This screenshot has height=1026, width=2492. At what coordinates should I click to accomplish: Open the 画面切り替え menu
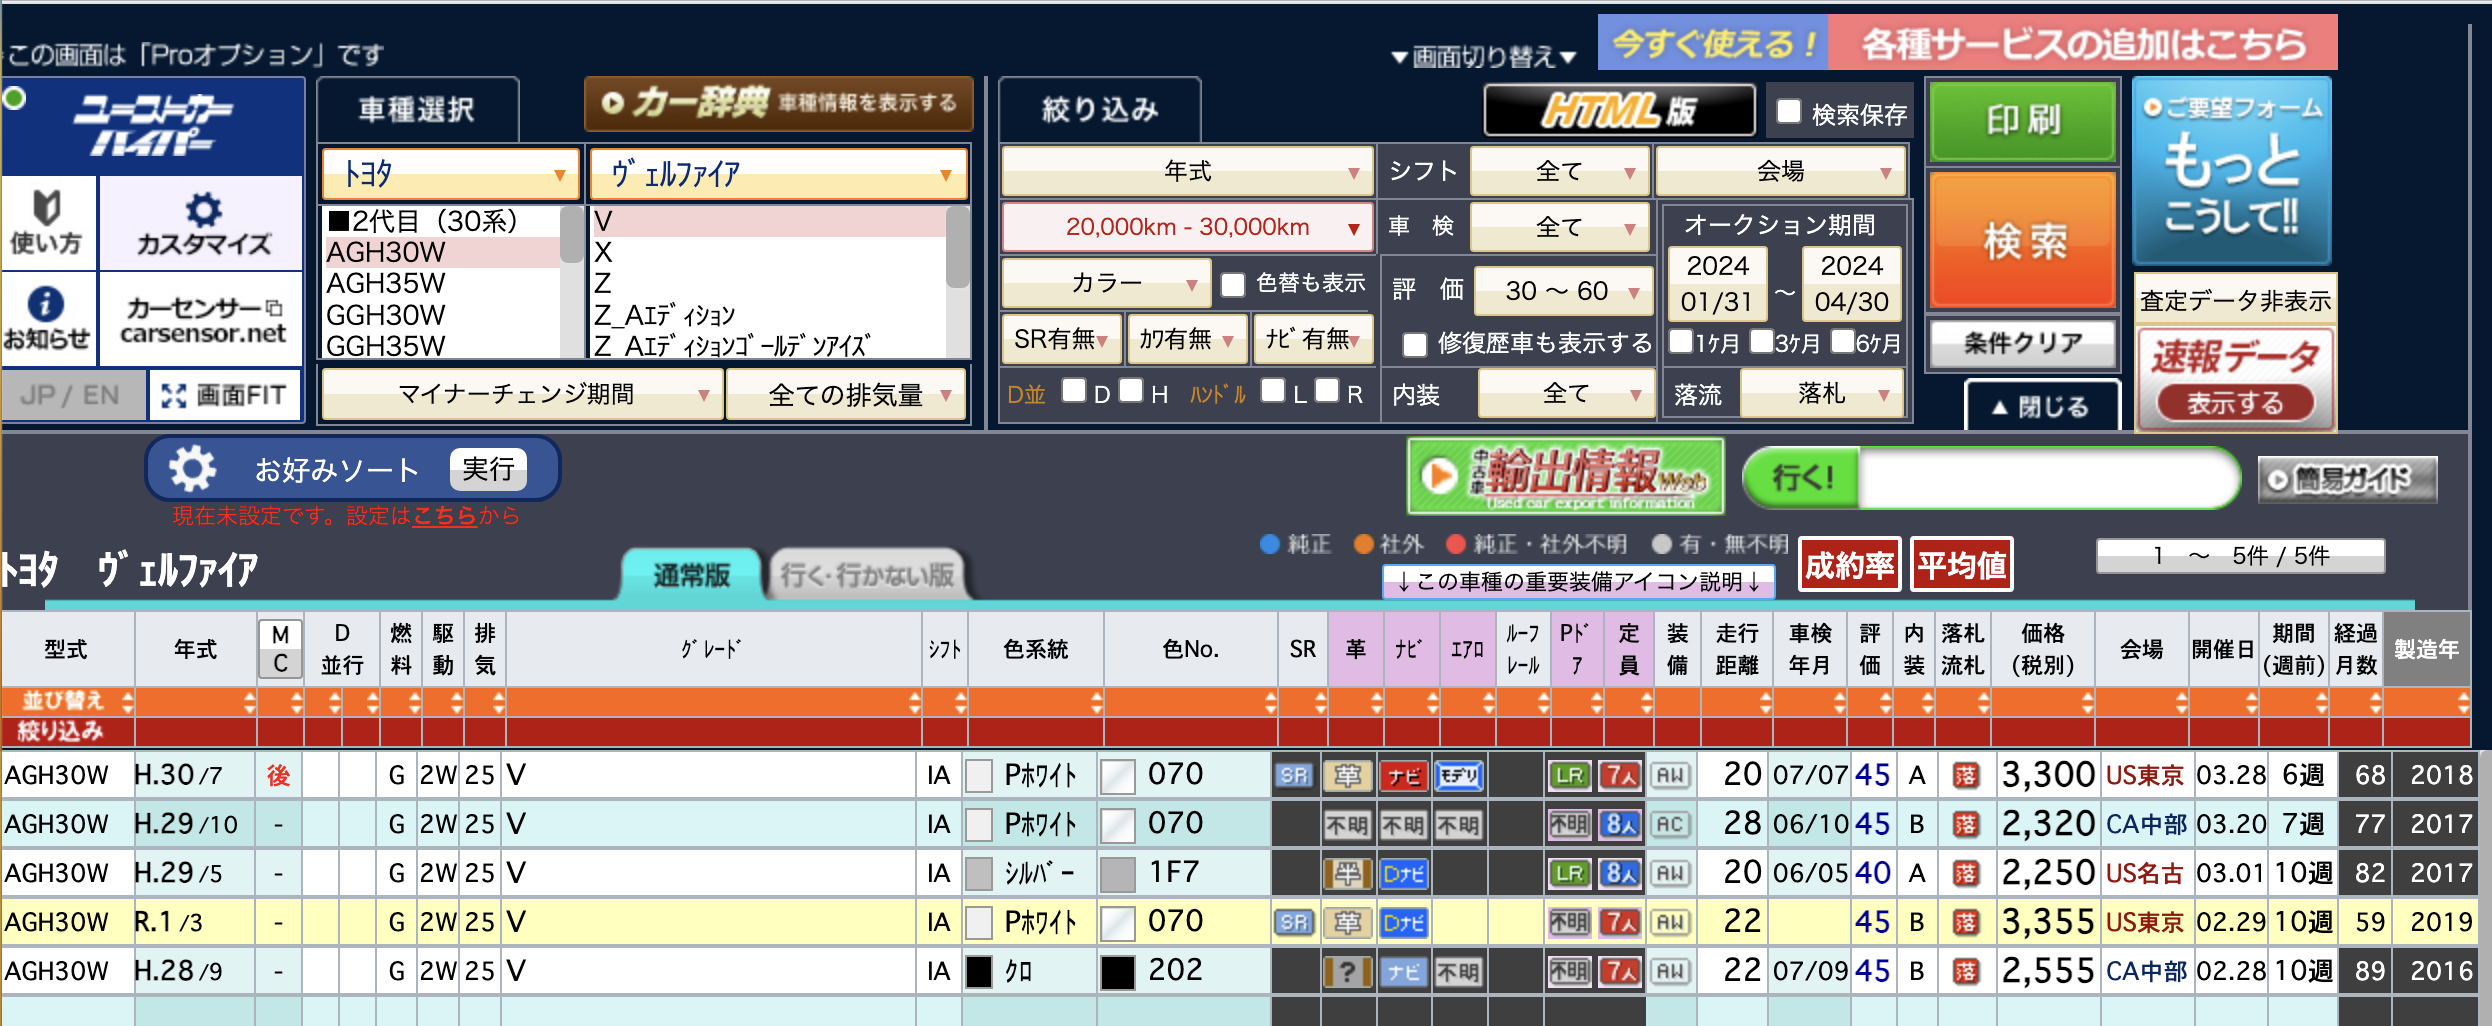tap(1484, 57)
